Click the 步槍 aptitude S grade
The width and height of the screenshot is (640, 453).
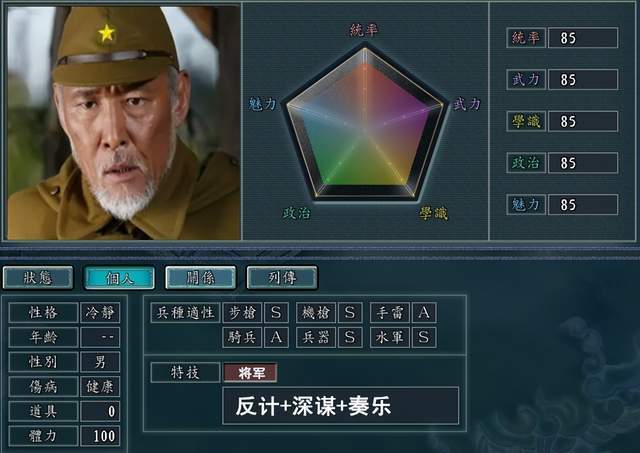pyautogui.click(x=276, y=313)
